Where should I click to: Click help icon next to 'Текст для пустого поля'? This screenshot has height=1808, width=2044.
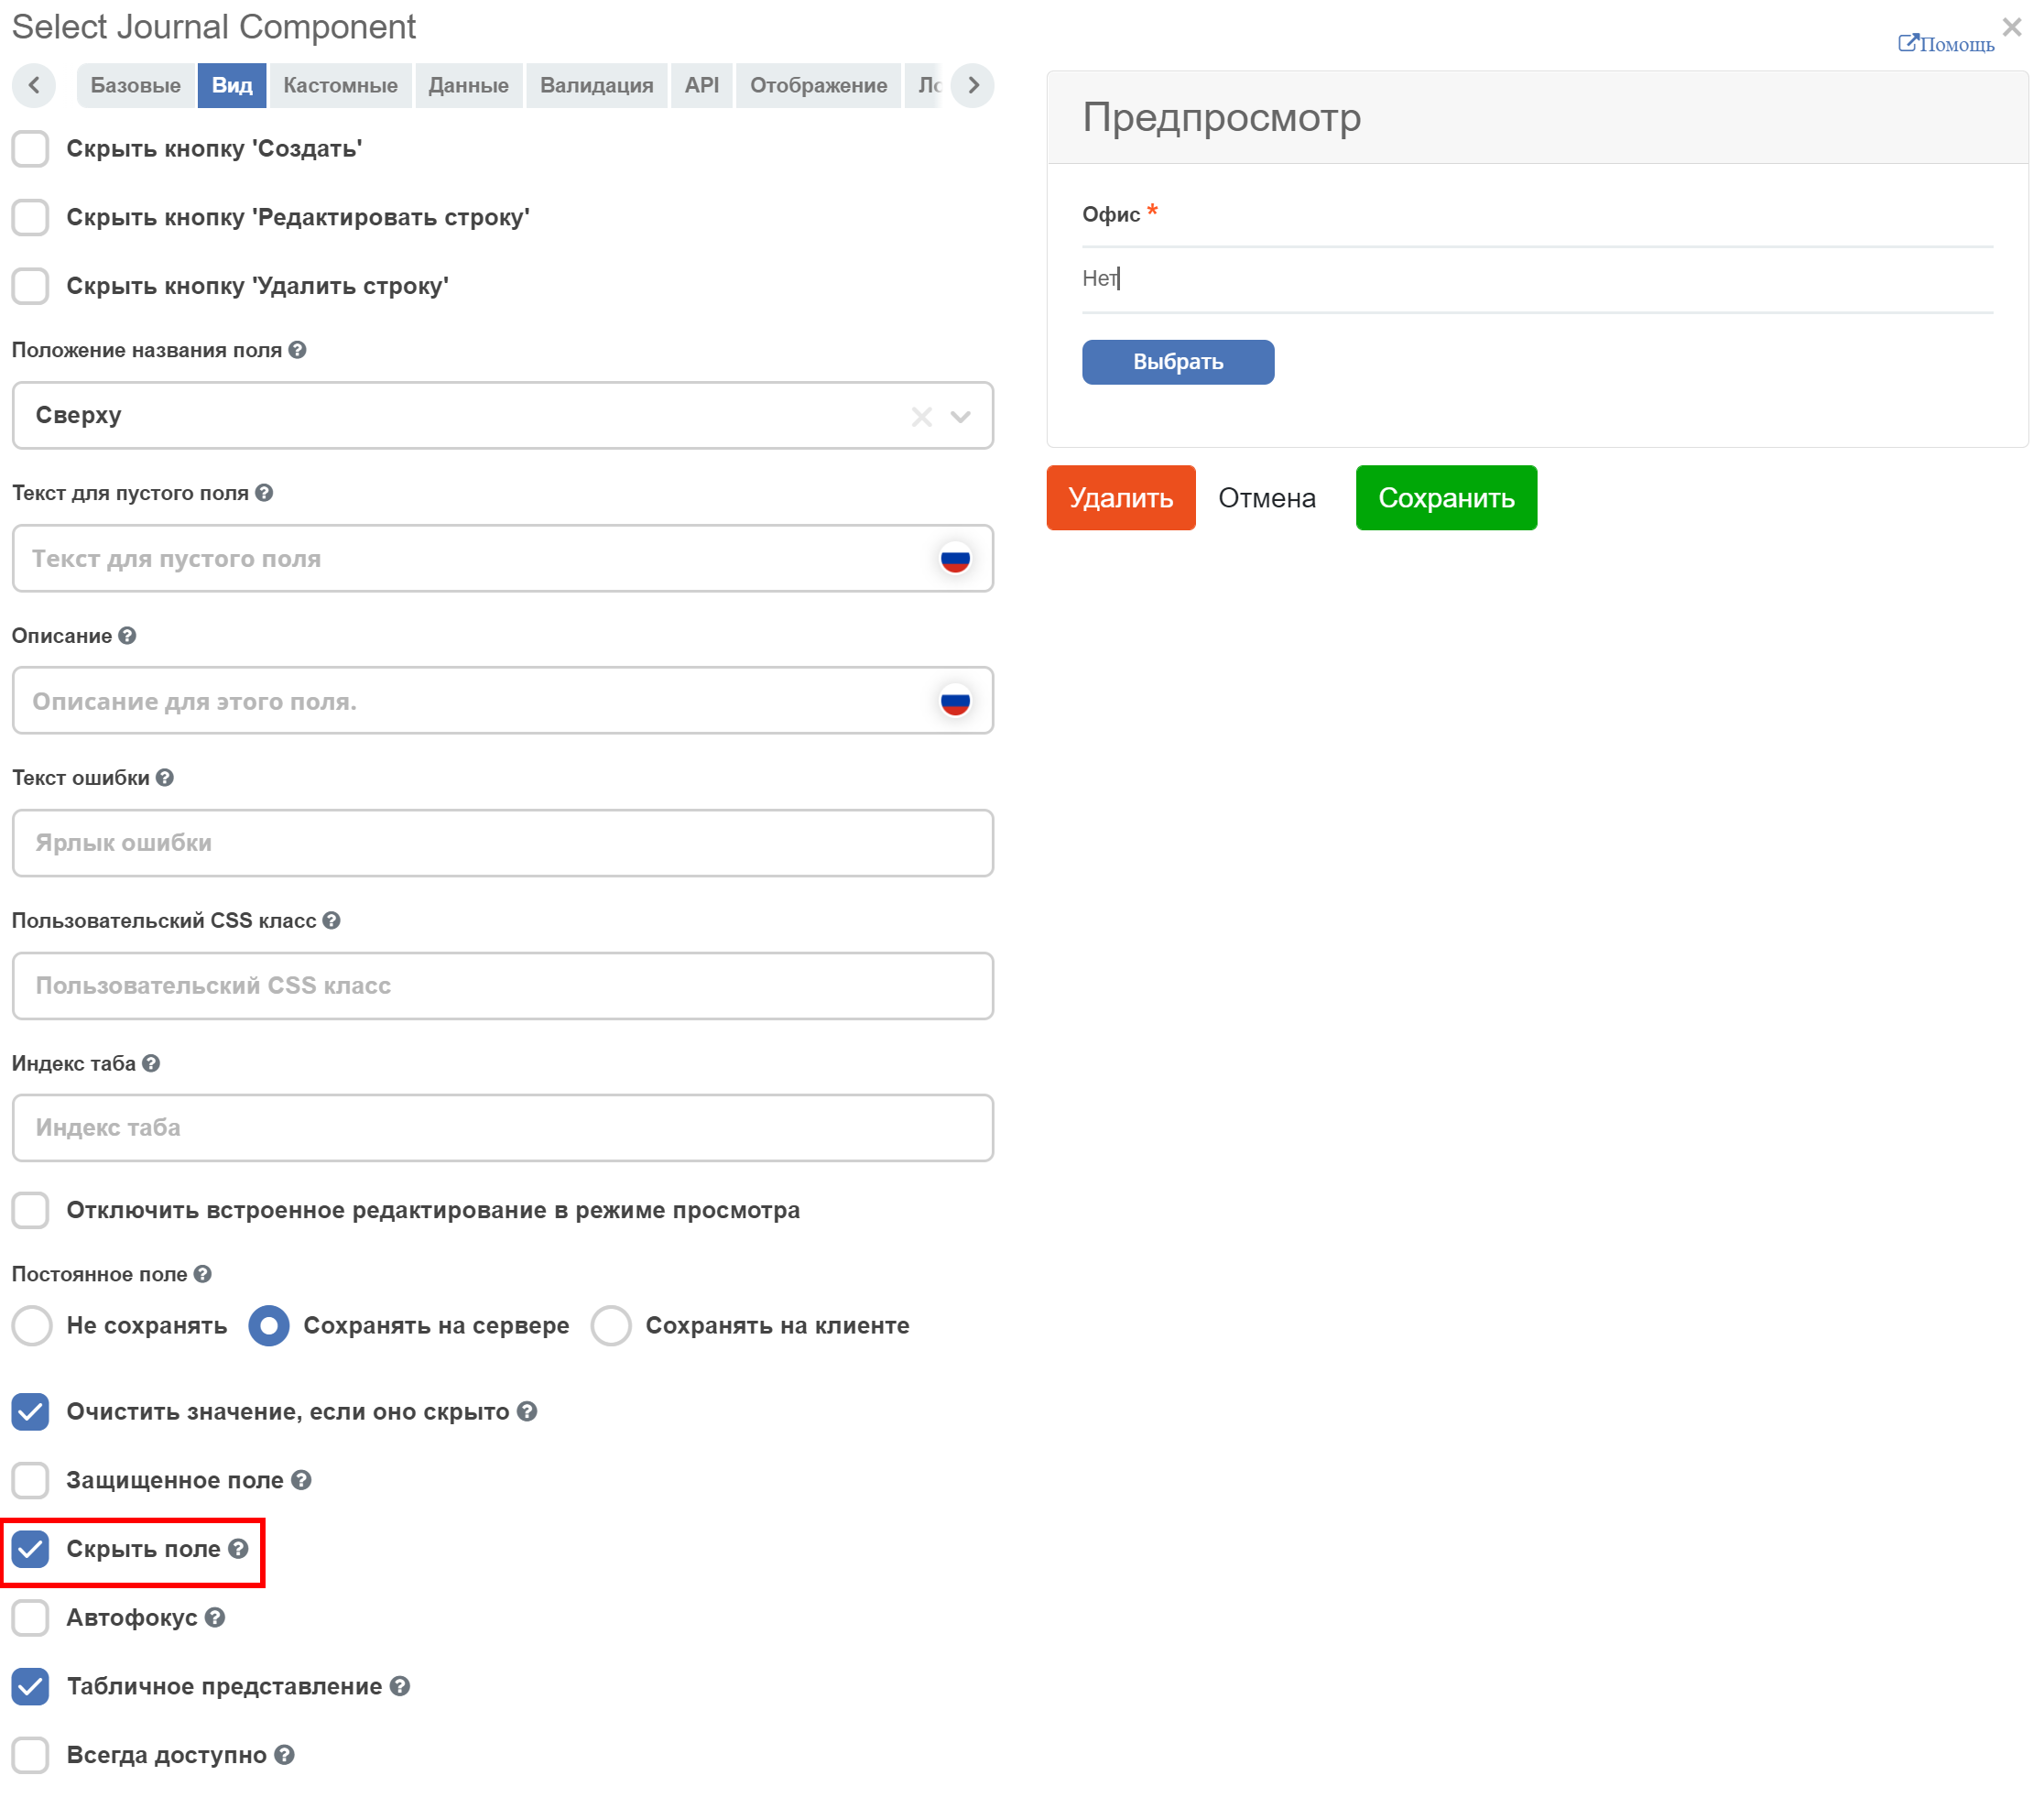[x=264, y=493]
